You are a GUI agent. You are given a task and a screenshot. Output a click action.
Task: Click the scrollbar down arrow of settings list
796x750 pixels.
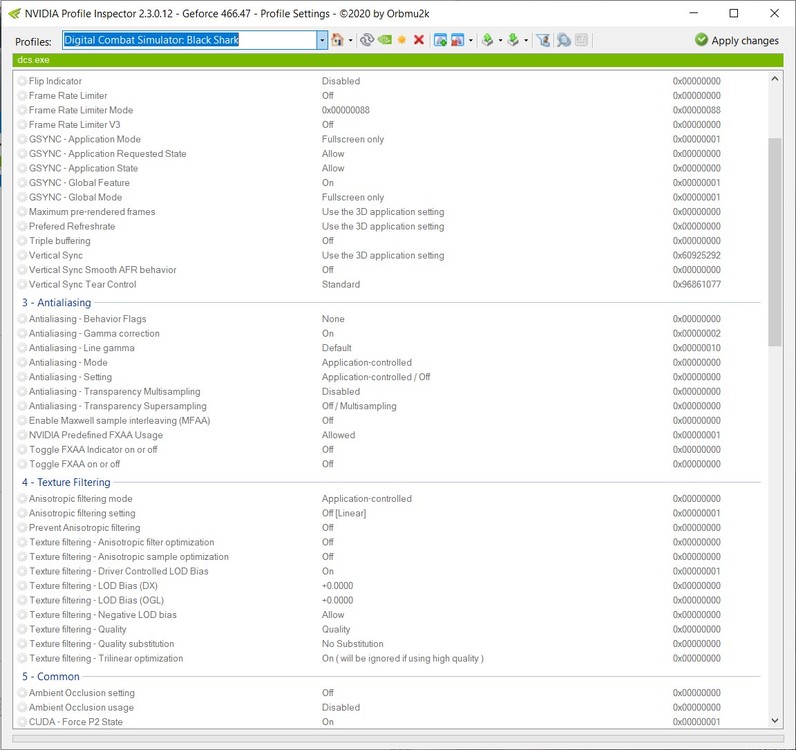[x=775, y=721]
